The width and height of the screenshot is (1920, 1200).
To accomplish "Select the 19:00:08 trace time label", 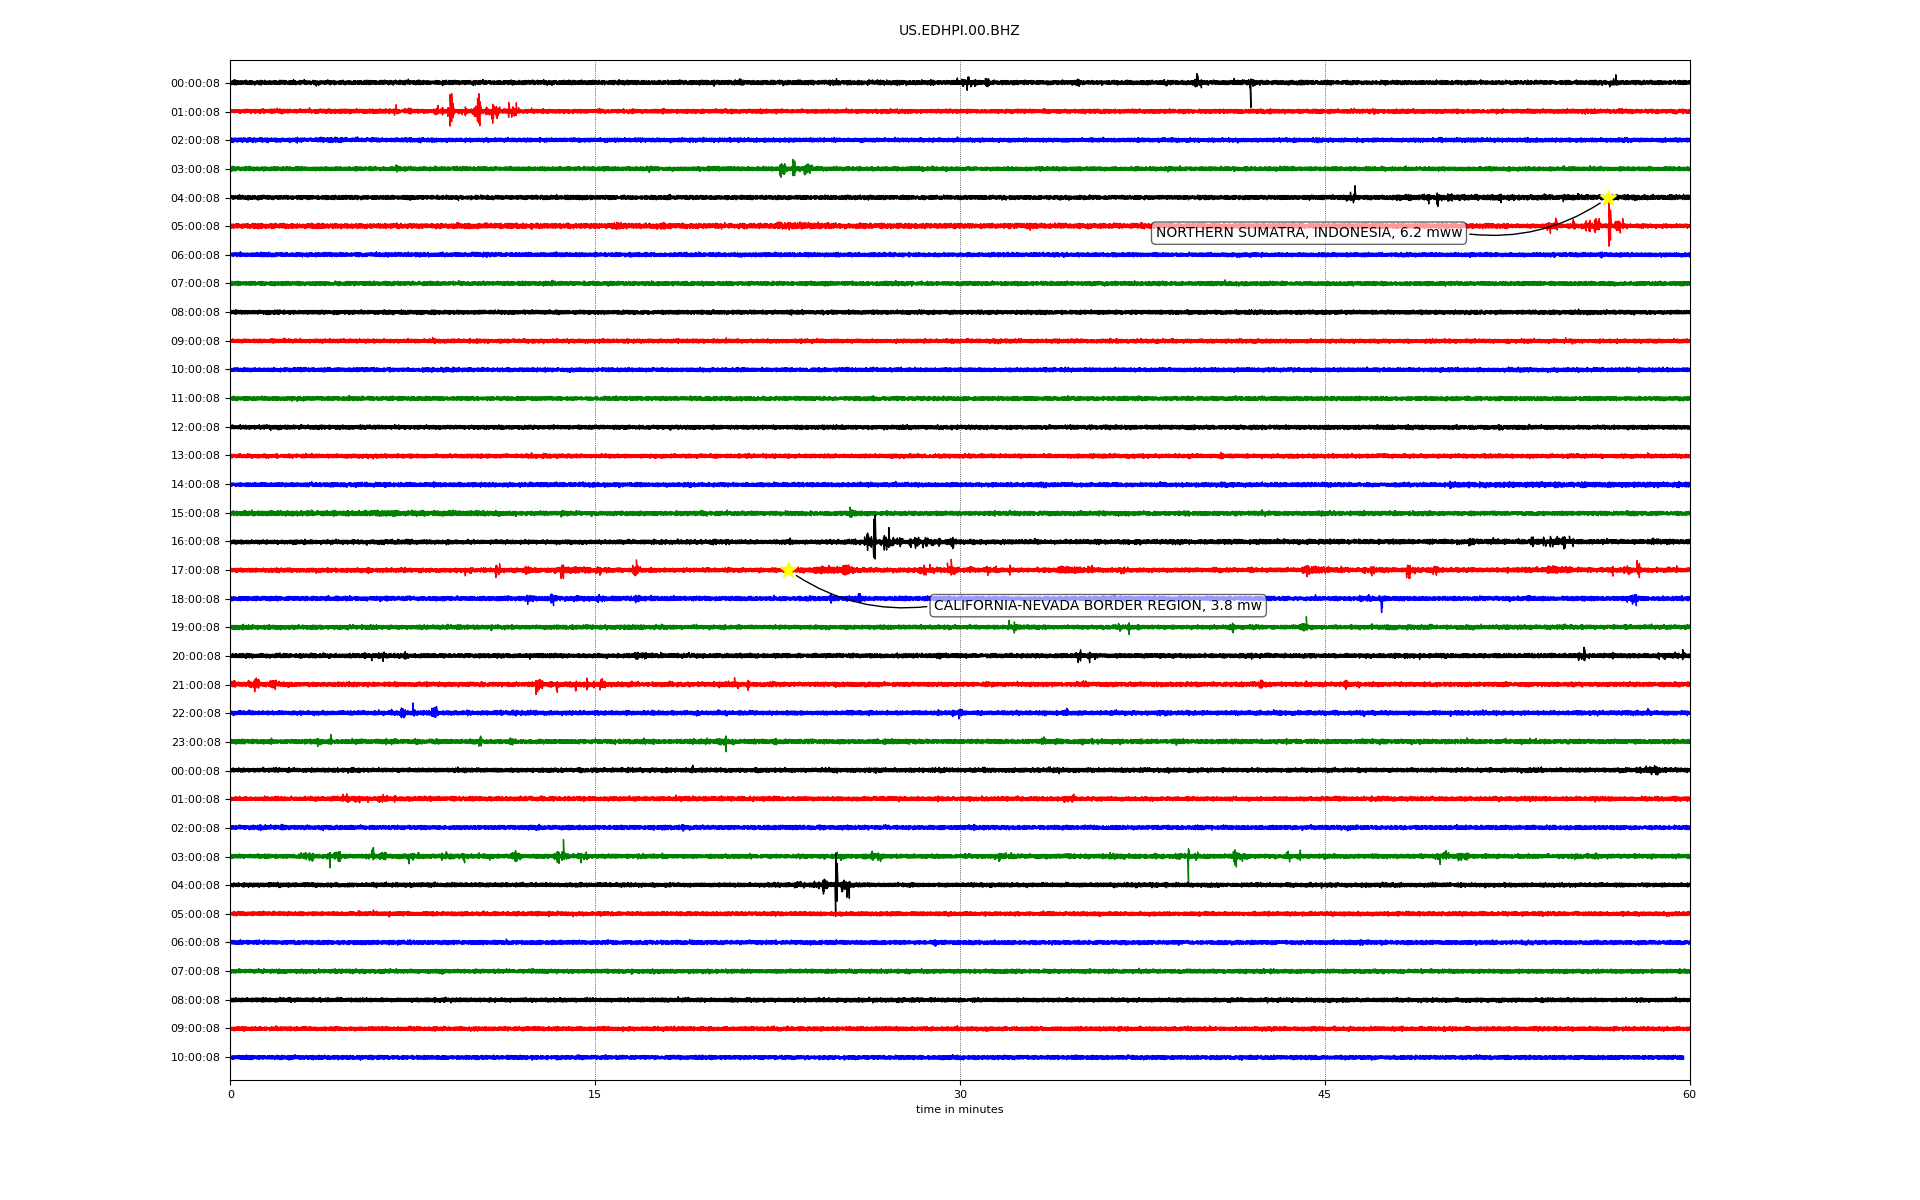I will [x=195, y=628].
